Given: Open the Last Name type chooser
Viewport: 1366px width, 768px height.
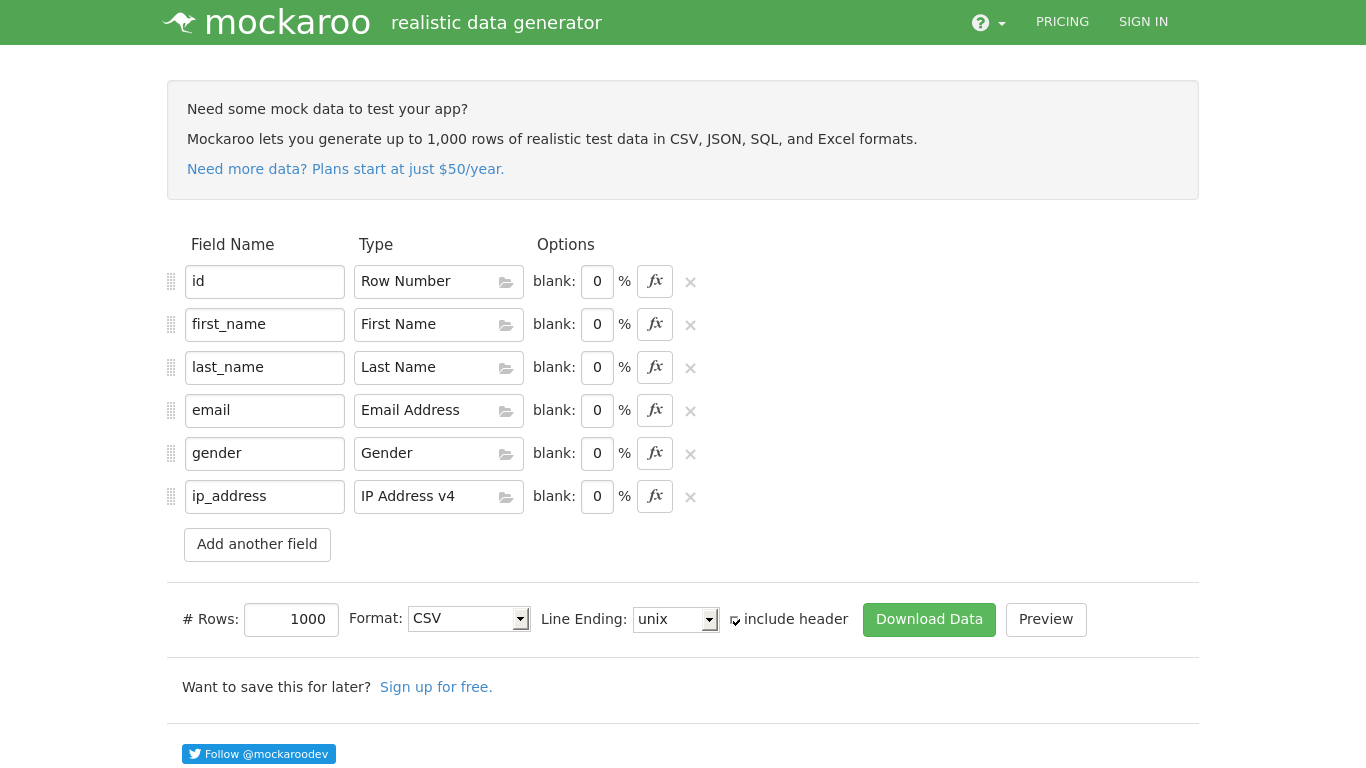Looking at the screenshot, I should coord(439,368).
